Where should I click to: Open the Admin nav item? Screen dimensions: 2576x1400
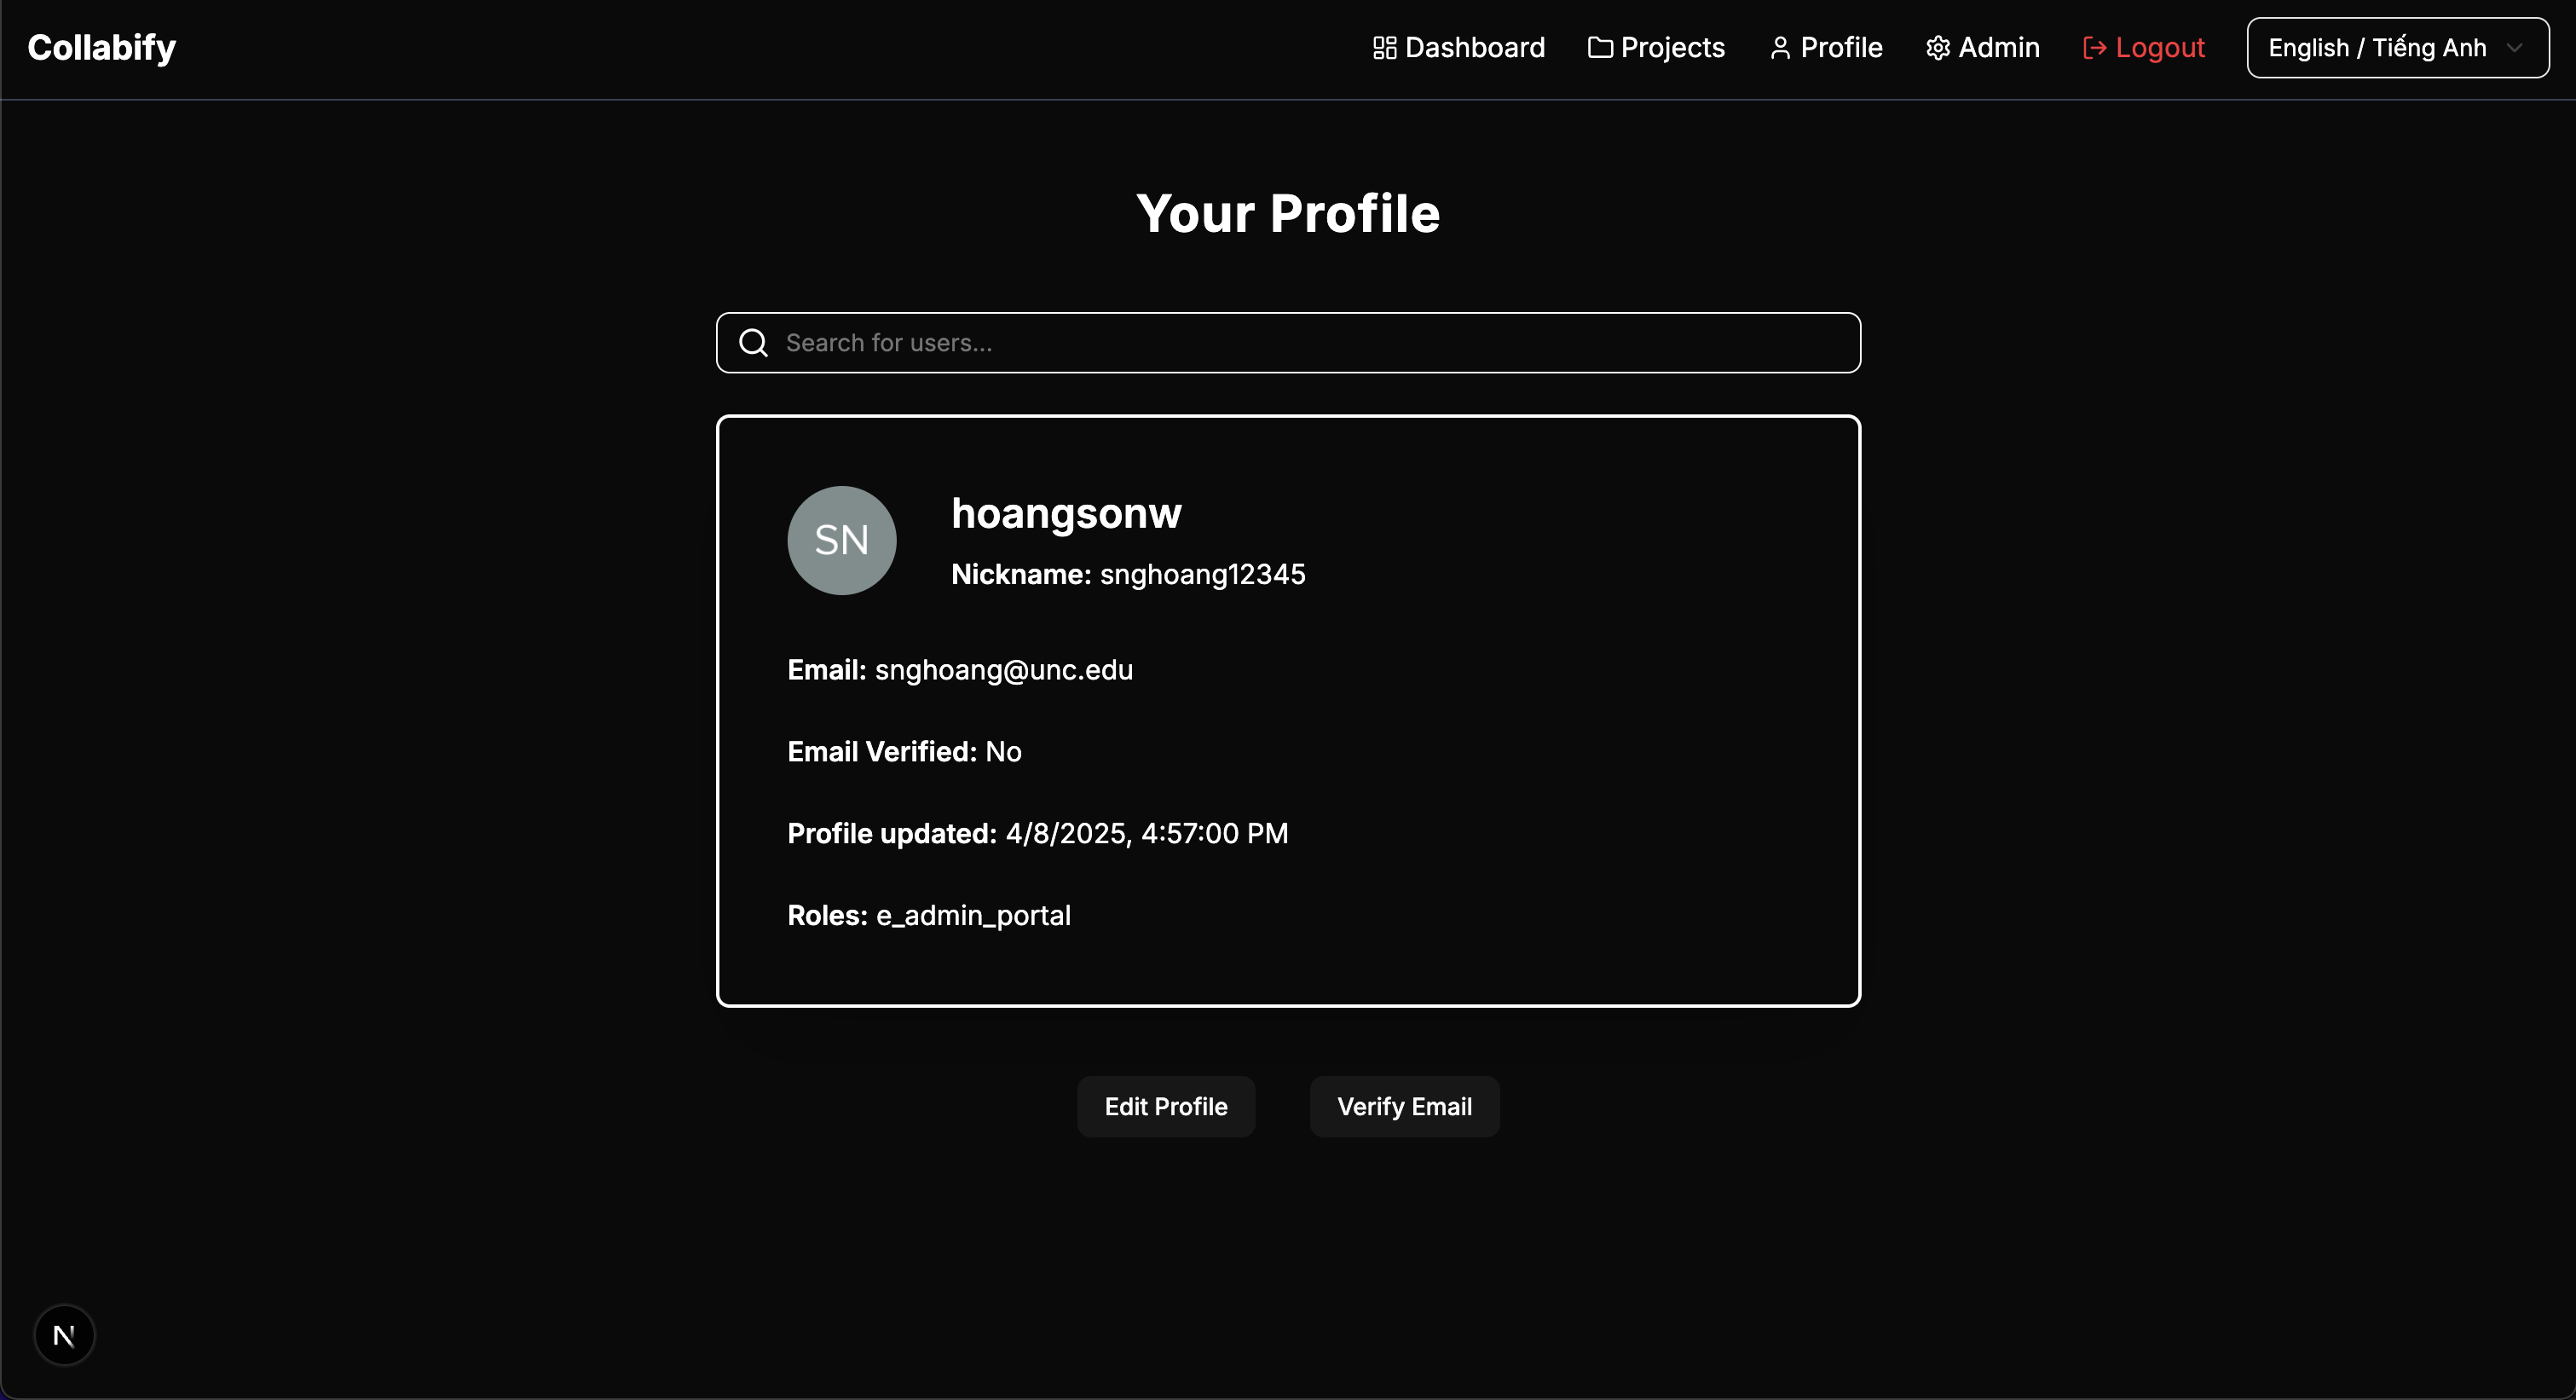pyautogui.click(x=1983, y=48)
